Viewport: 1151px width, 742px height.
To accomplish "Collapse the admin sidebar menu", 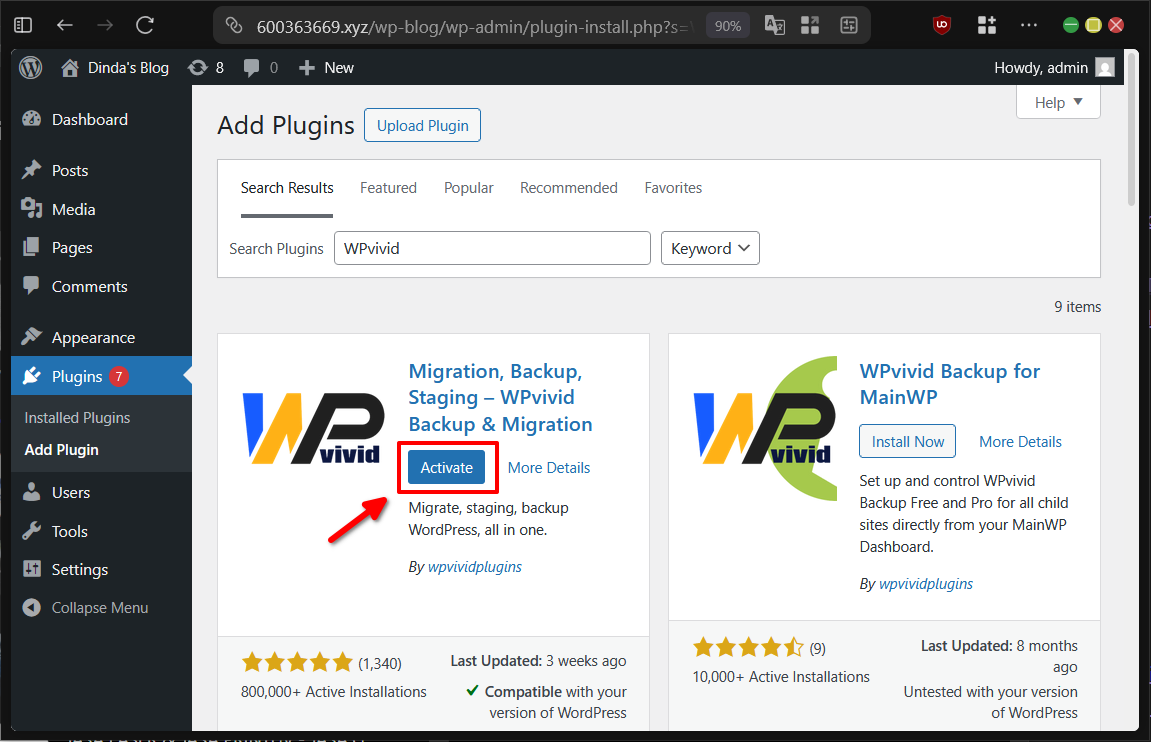I will (100, 607).
